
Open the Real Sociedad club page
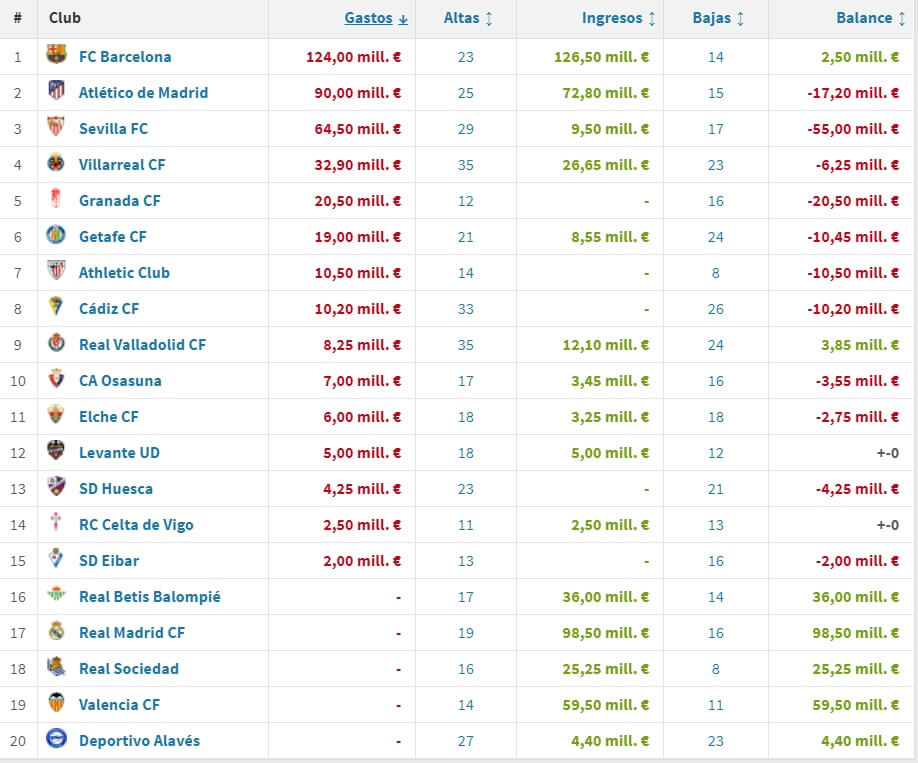[129, 669]
